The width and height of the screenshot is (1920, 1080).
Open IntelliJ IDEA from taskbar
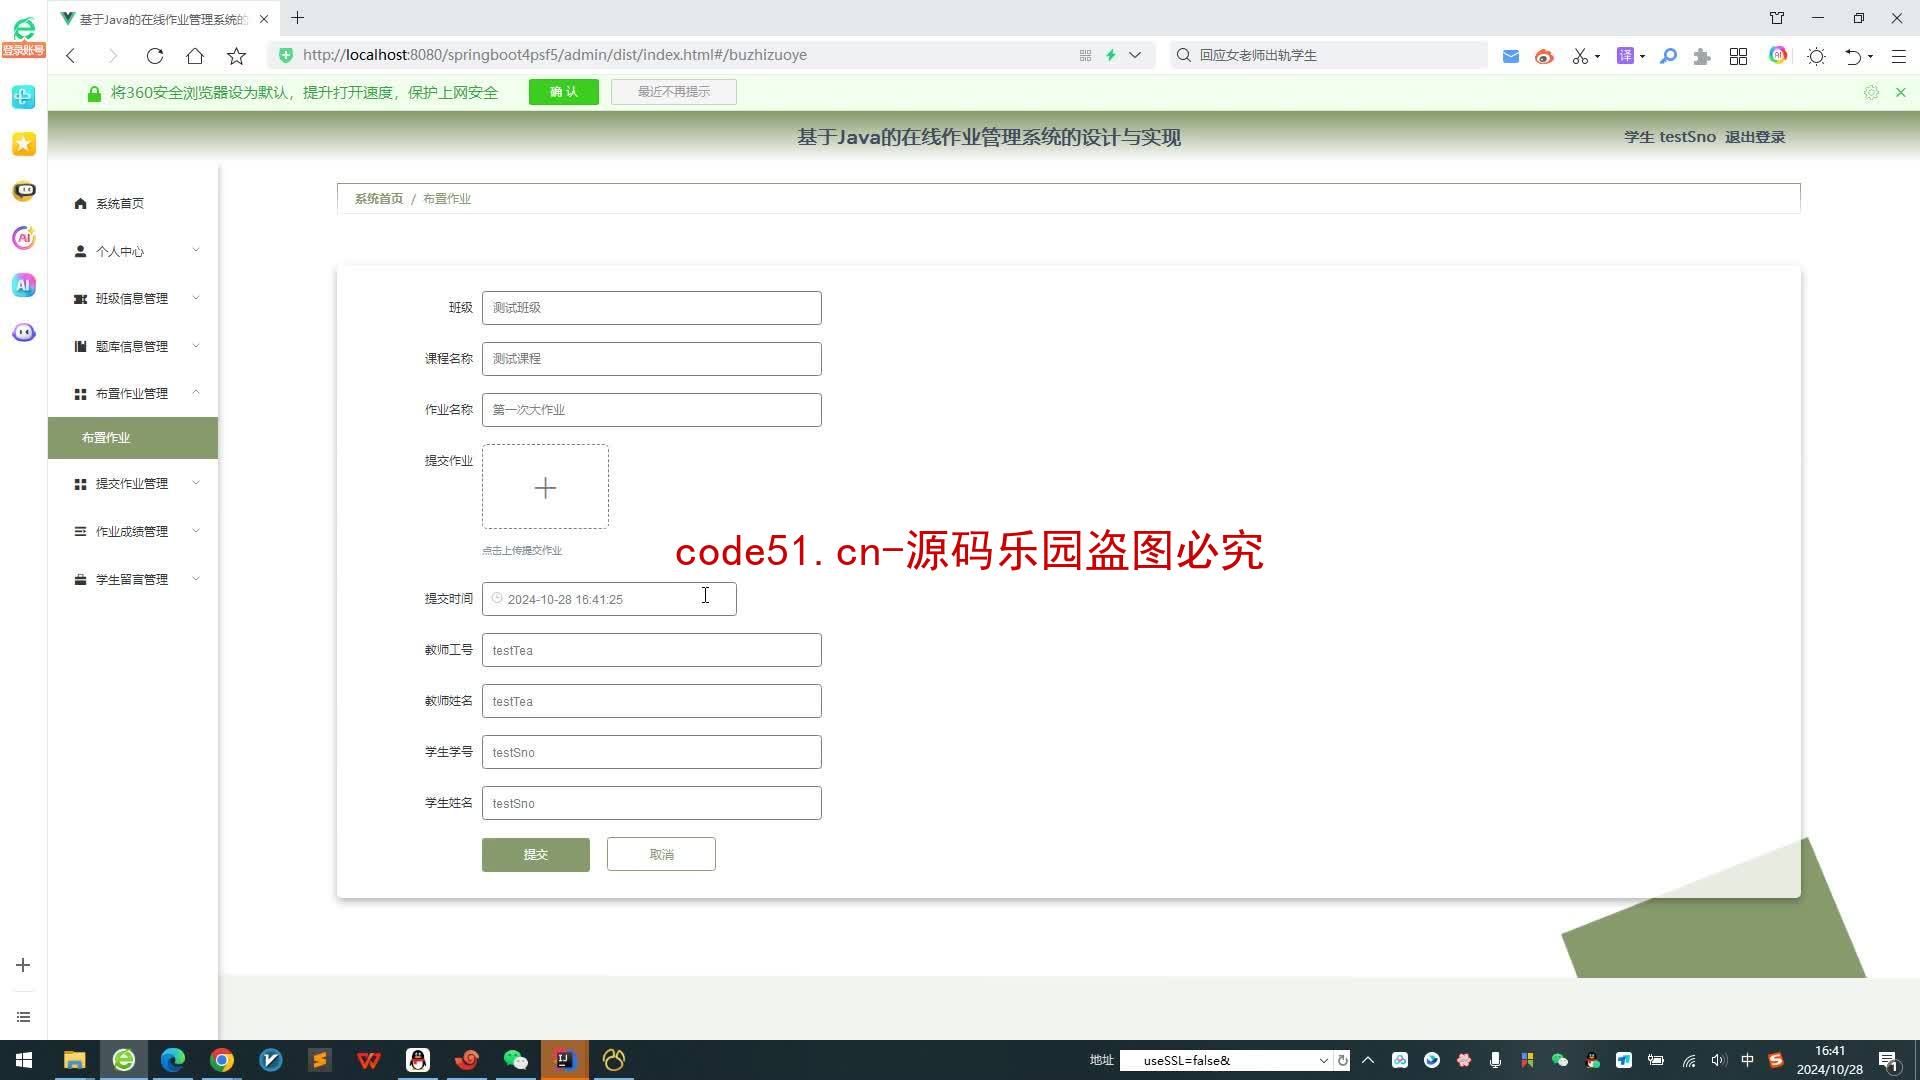pos(565,1060)
